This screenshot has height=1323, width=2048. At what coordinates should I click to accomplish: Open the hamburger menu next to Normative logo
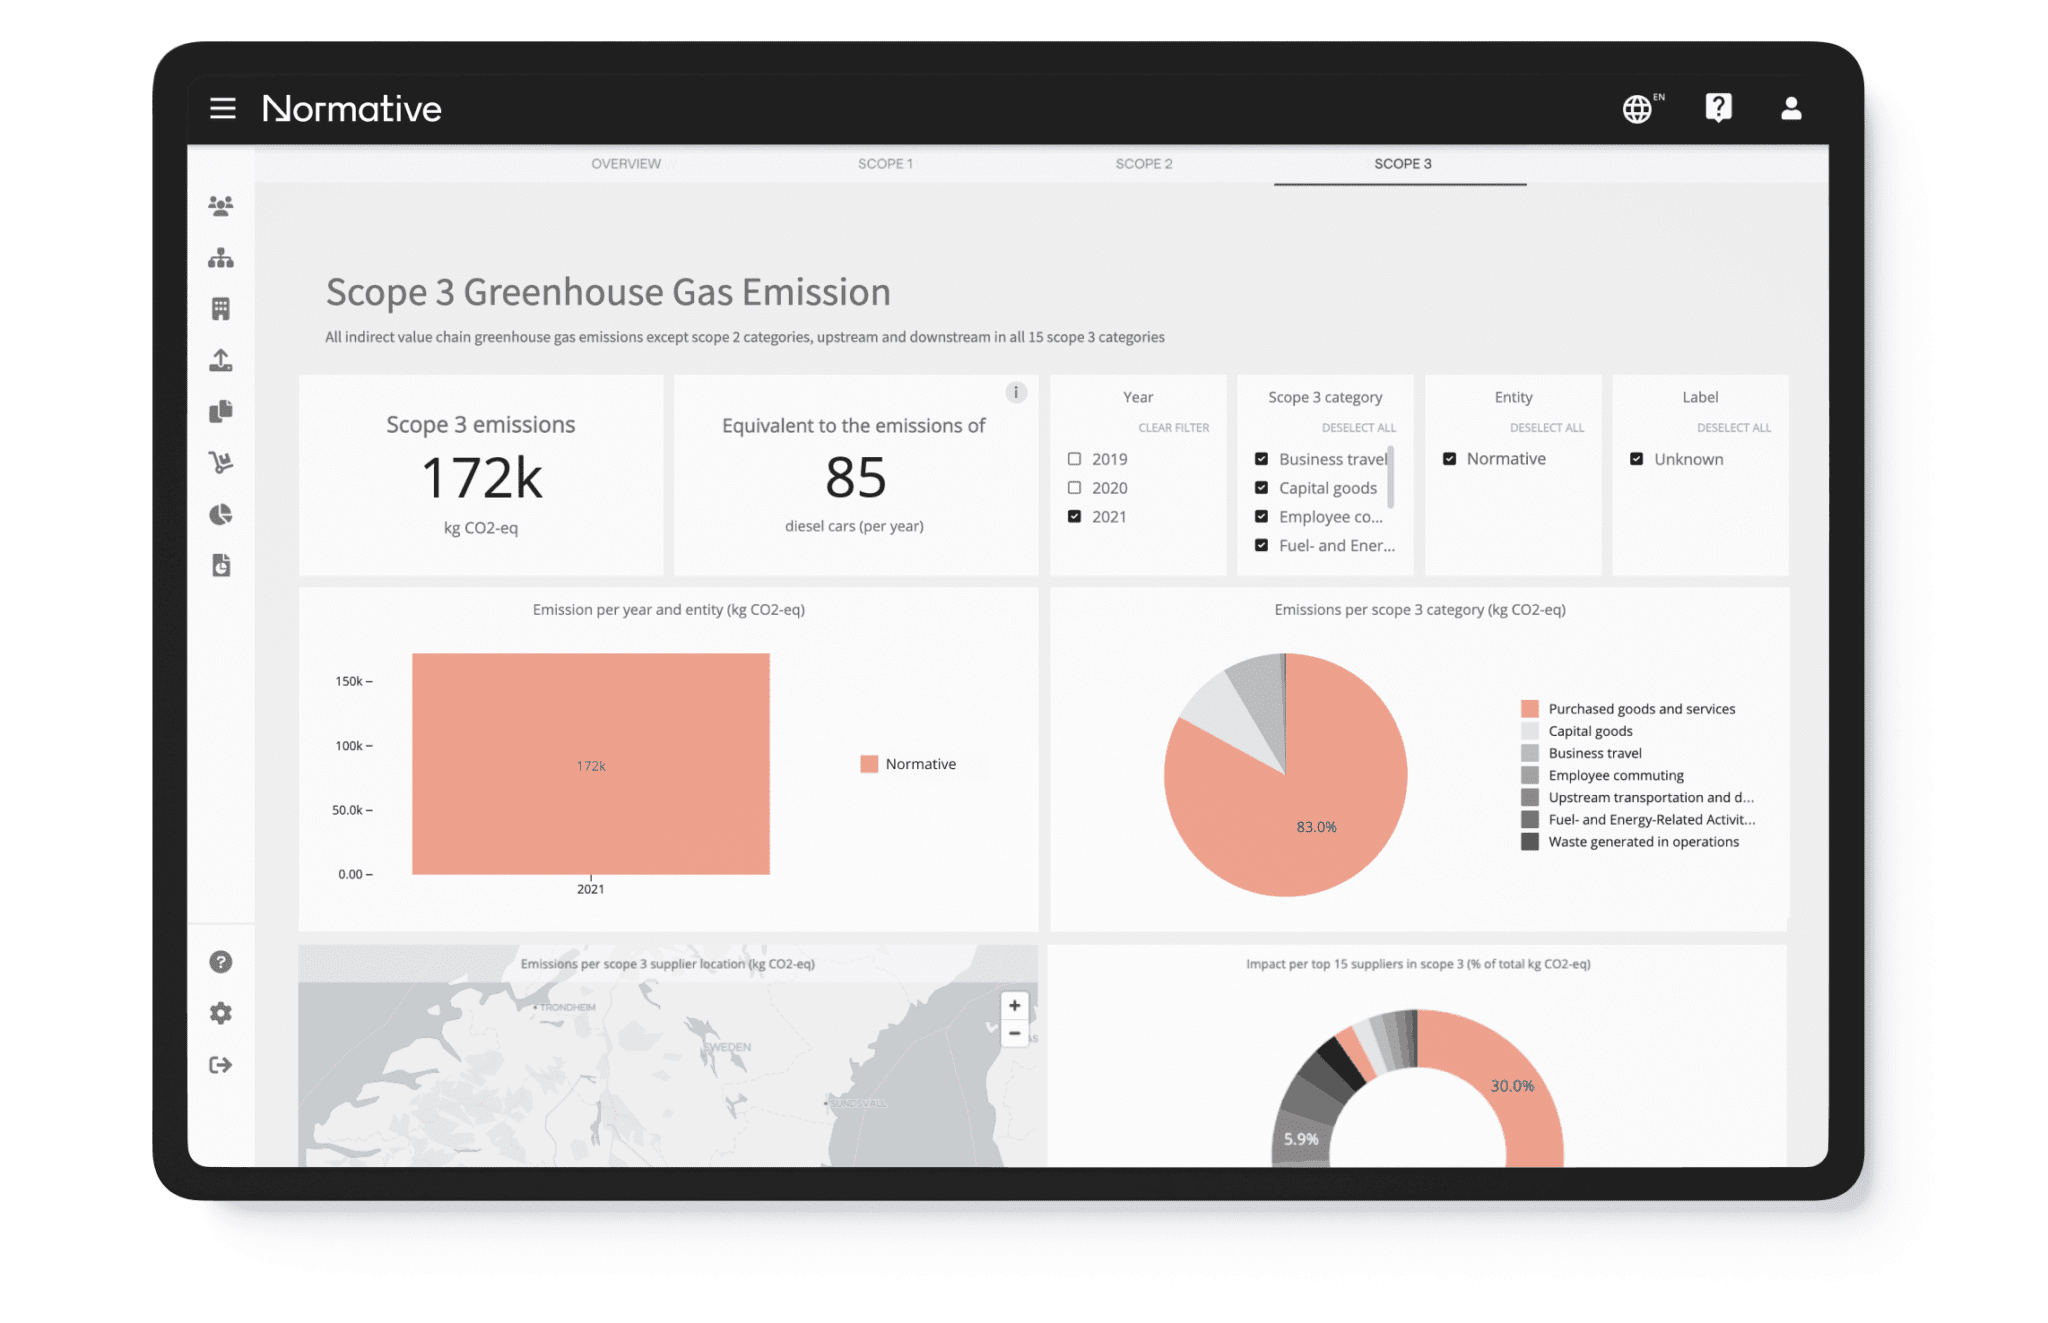tap(222, 108)
